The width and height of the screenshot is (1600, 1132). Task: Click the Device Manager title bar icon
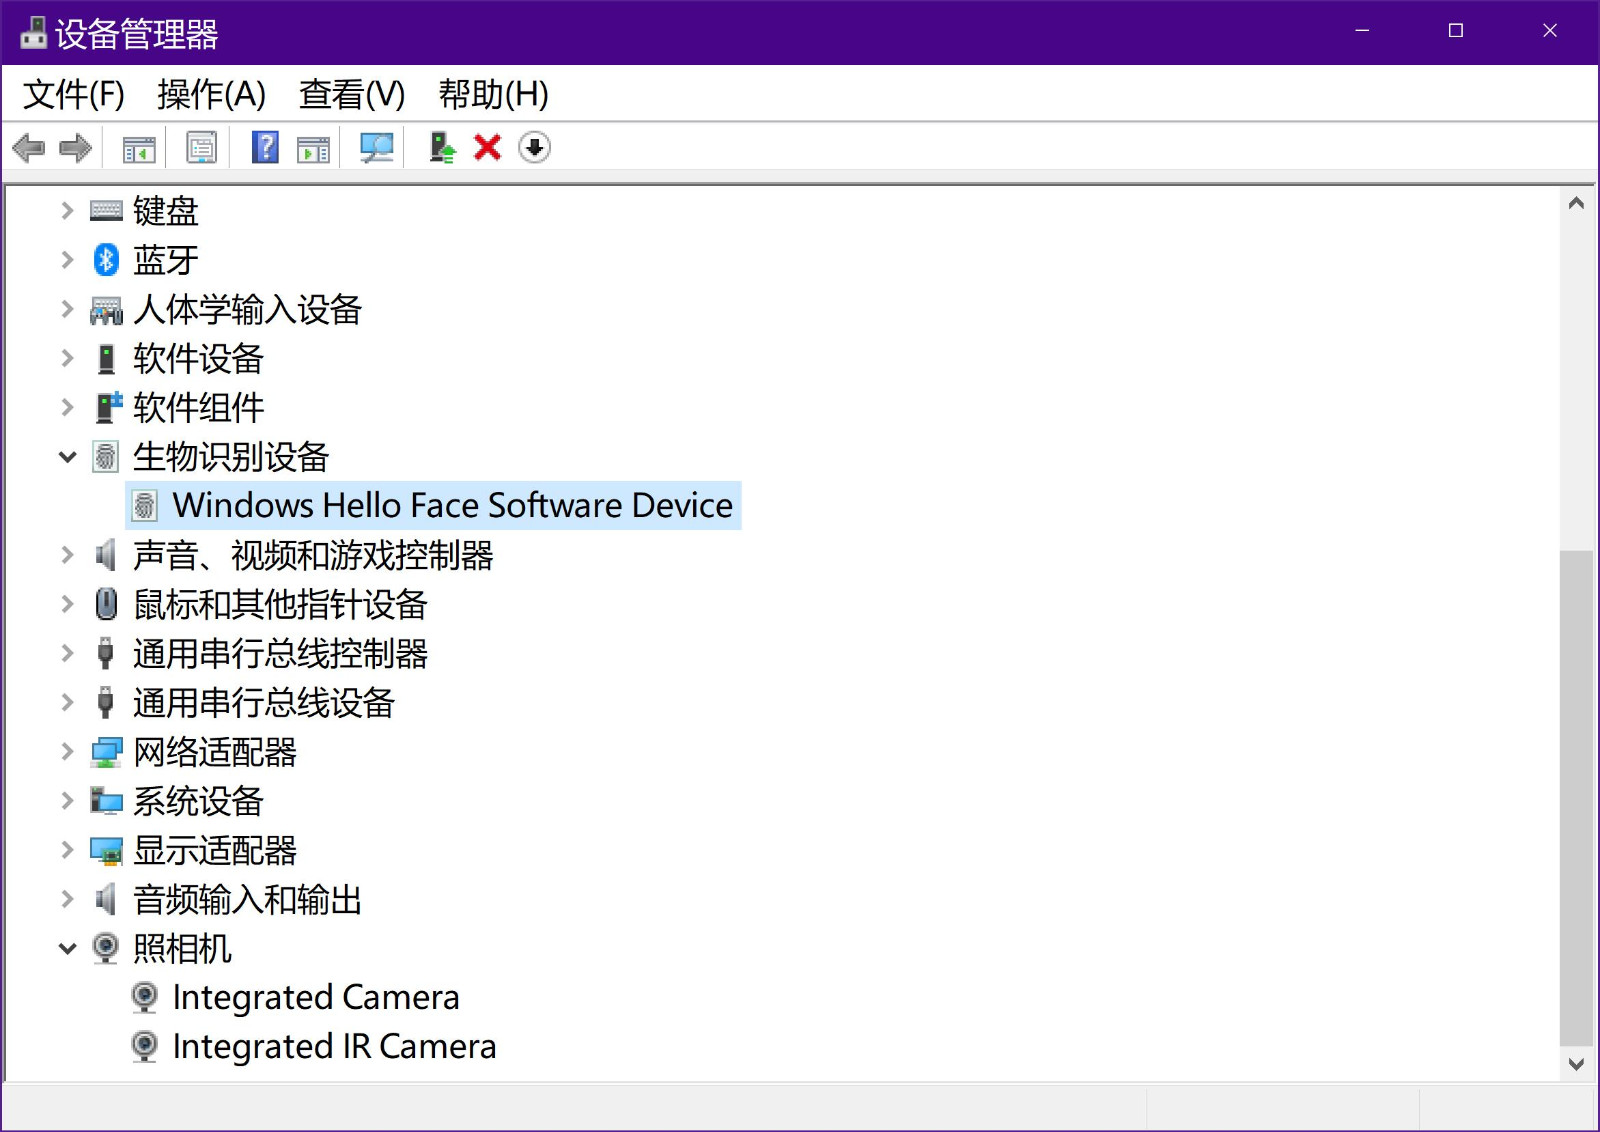33,32
